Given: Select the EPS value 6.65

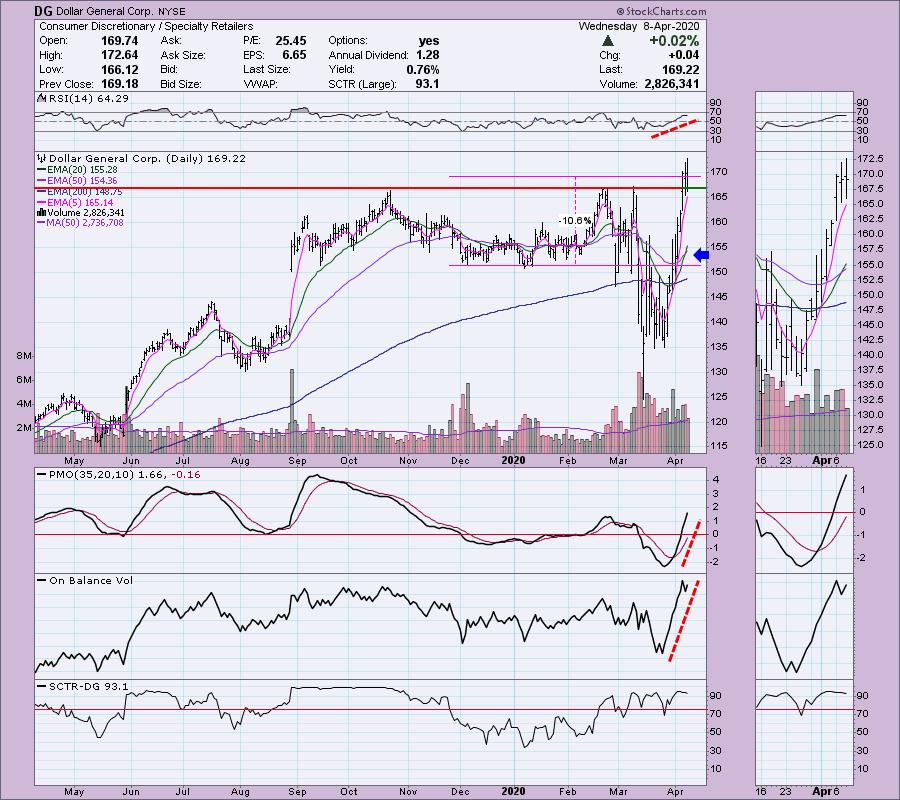Looking at the screenshot, I should 294,55.
